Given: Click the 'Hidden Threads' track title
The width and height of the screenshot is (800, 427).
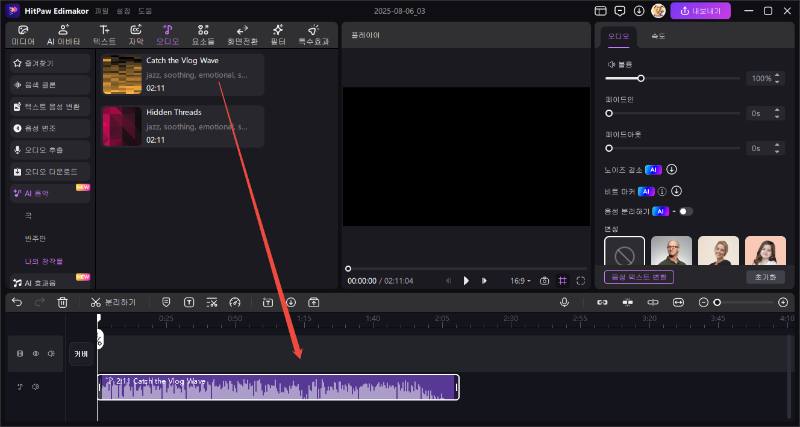Looking at the screenshot, I should (x=173, y=112).
